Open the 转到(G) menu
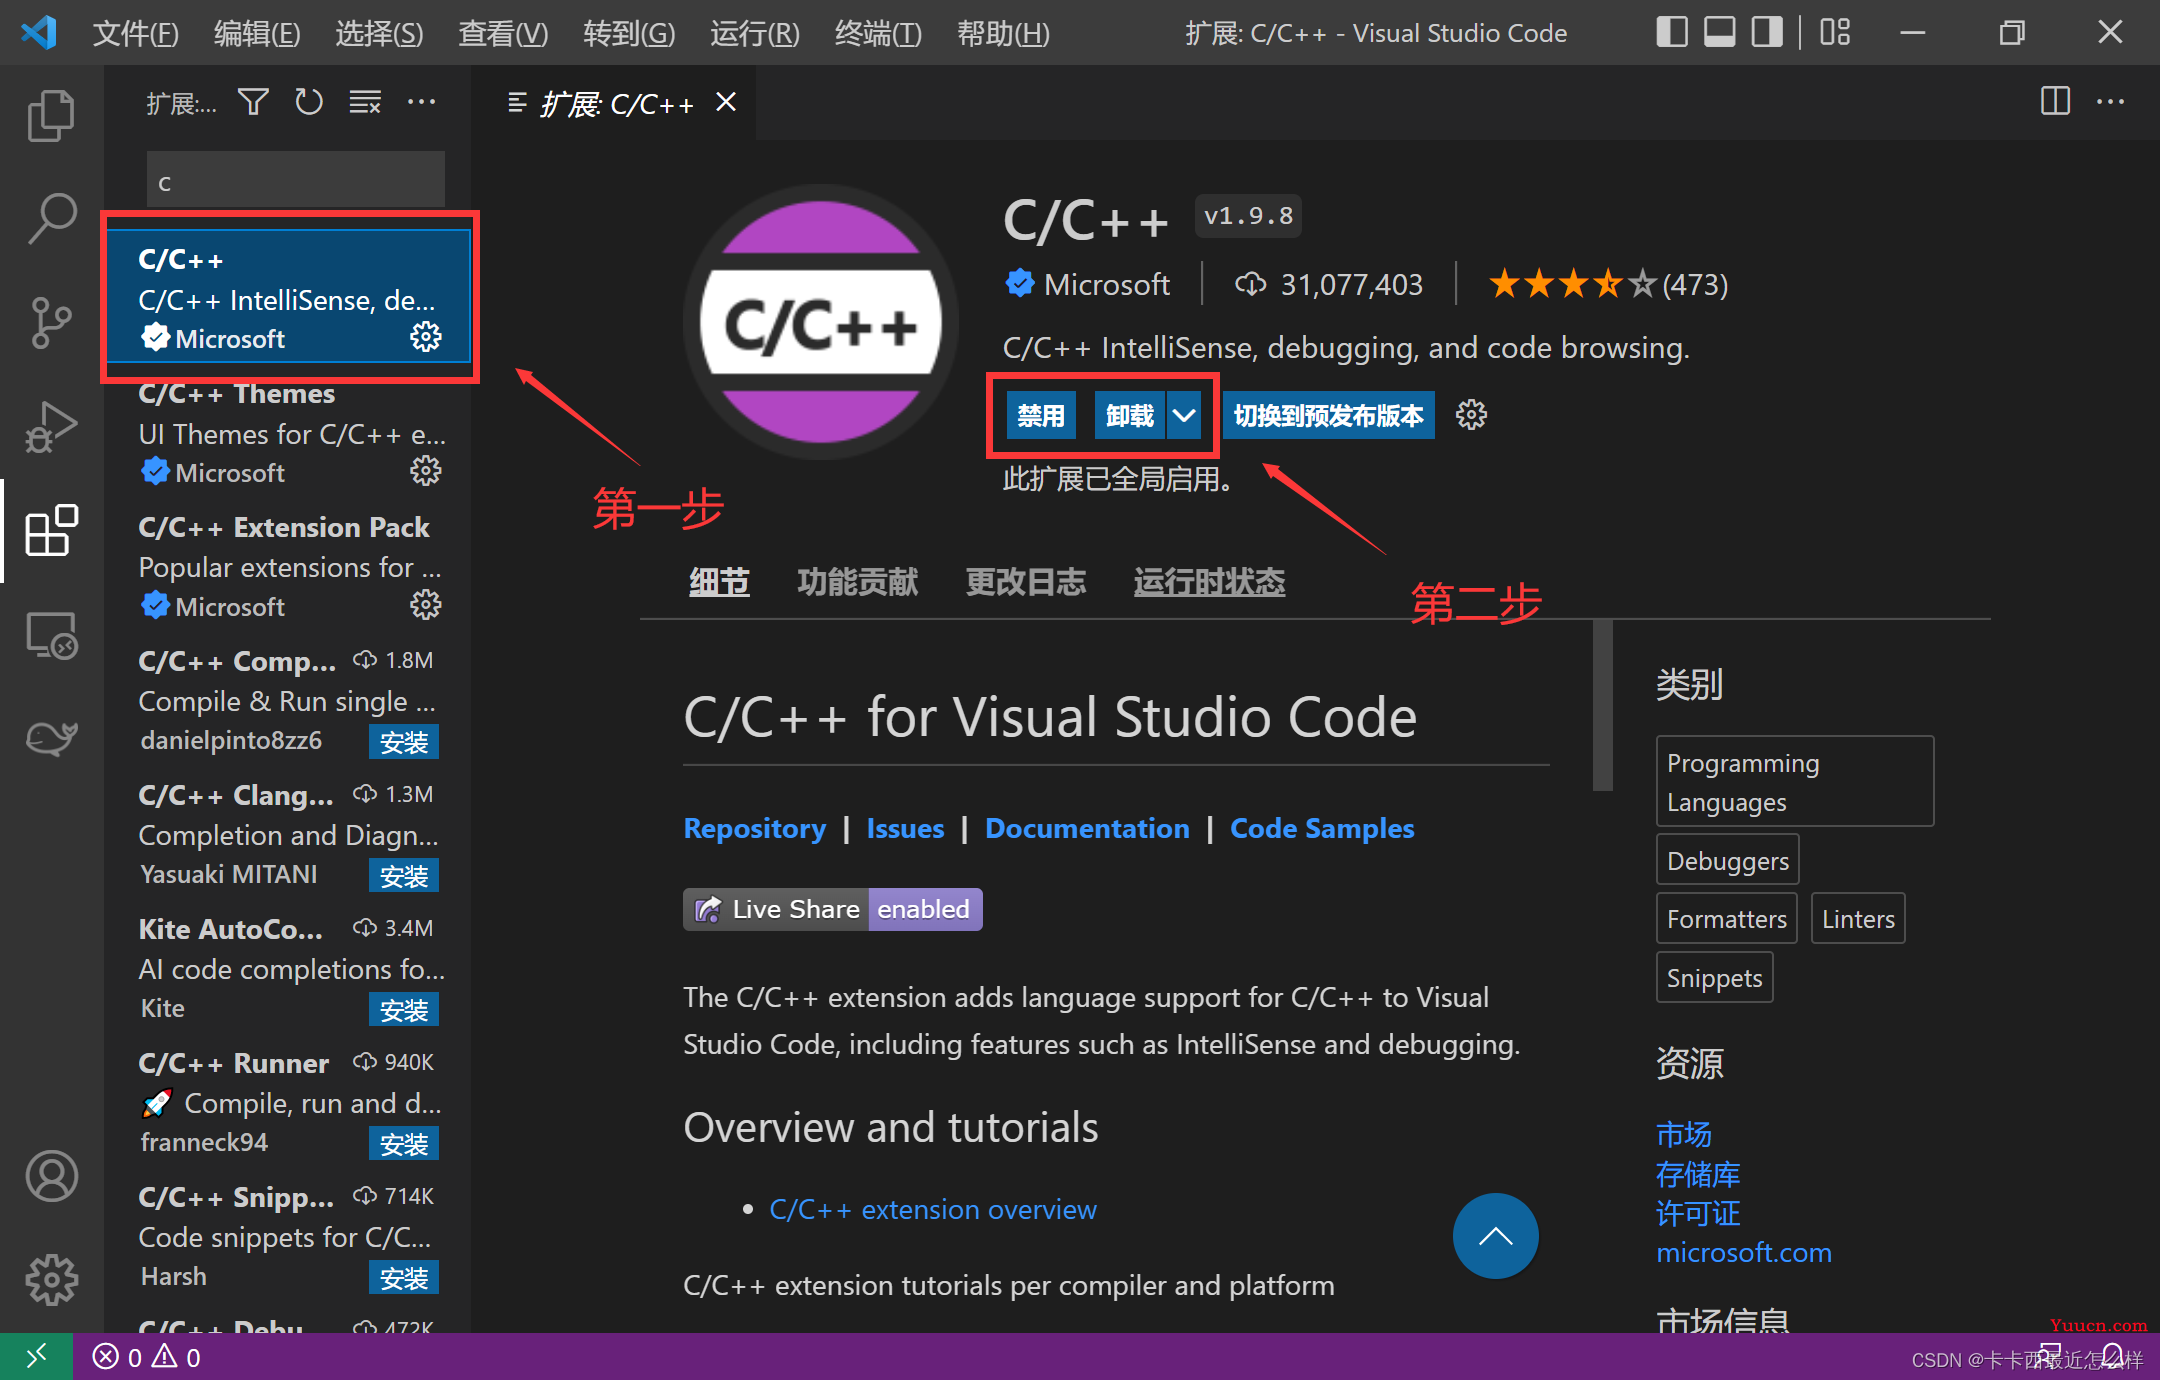This screenshot has height=1380, width=2160. (x=629, y=33)
